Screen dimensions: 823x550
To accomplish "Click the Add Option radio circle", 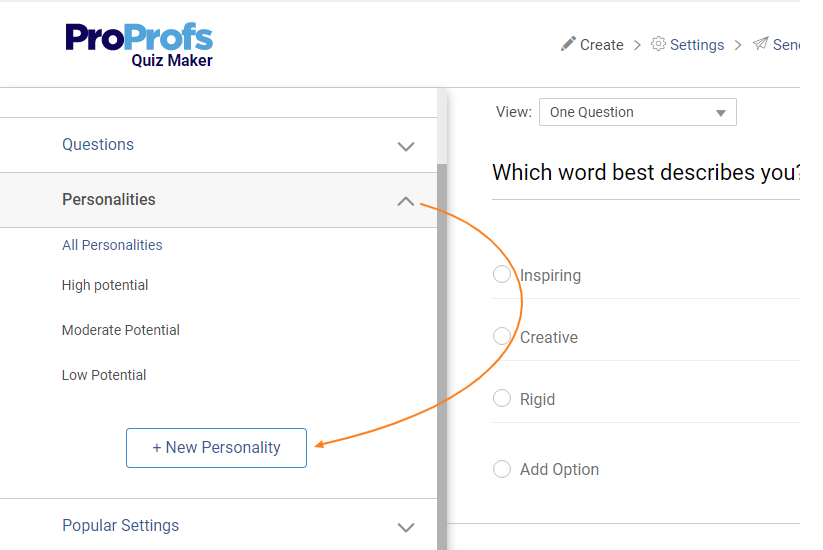I will (x=502, y=469).
